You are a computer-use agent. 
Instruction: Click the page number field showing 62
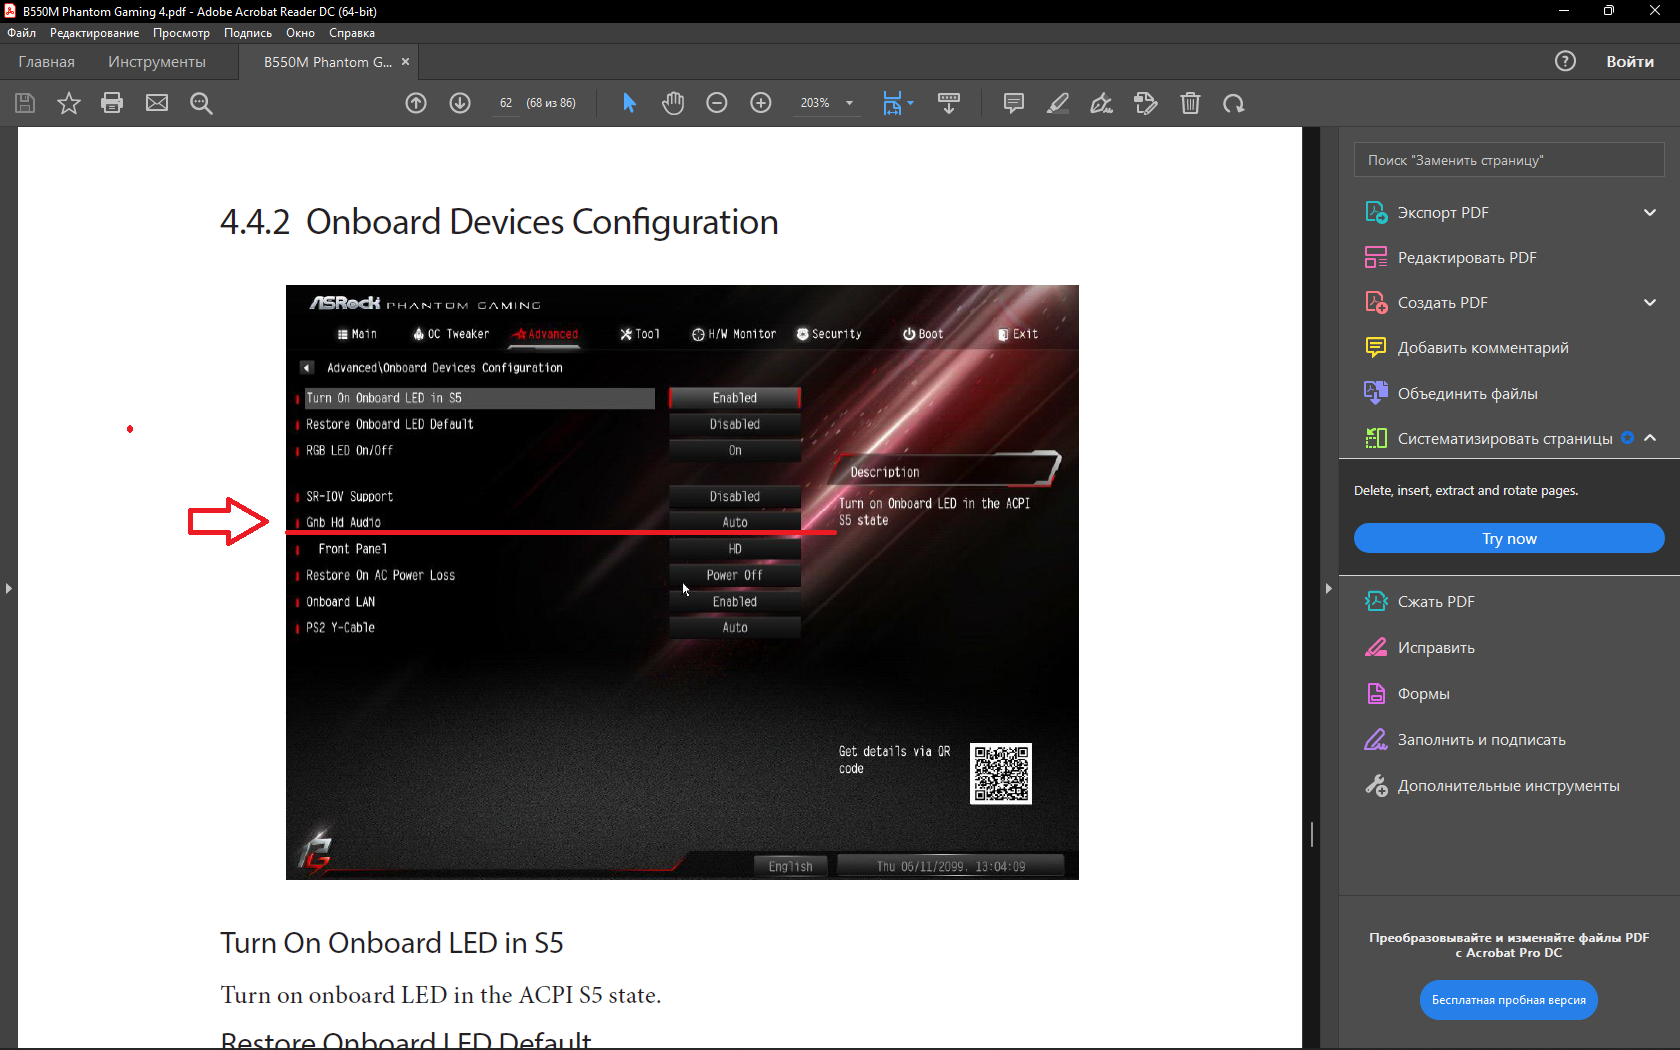(x=506, y=103)
